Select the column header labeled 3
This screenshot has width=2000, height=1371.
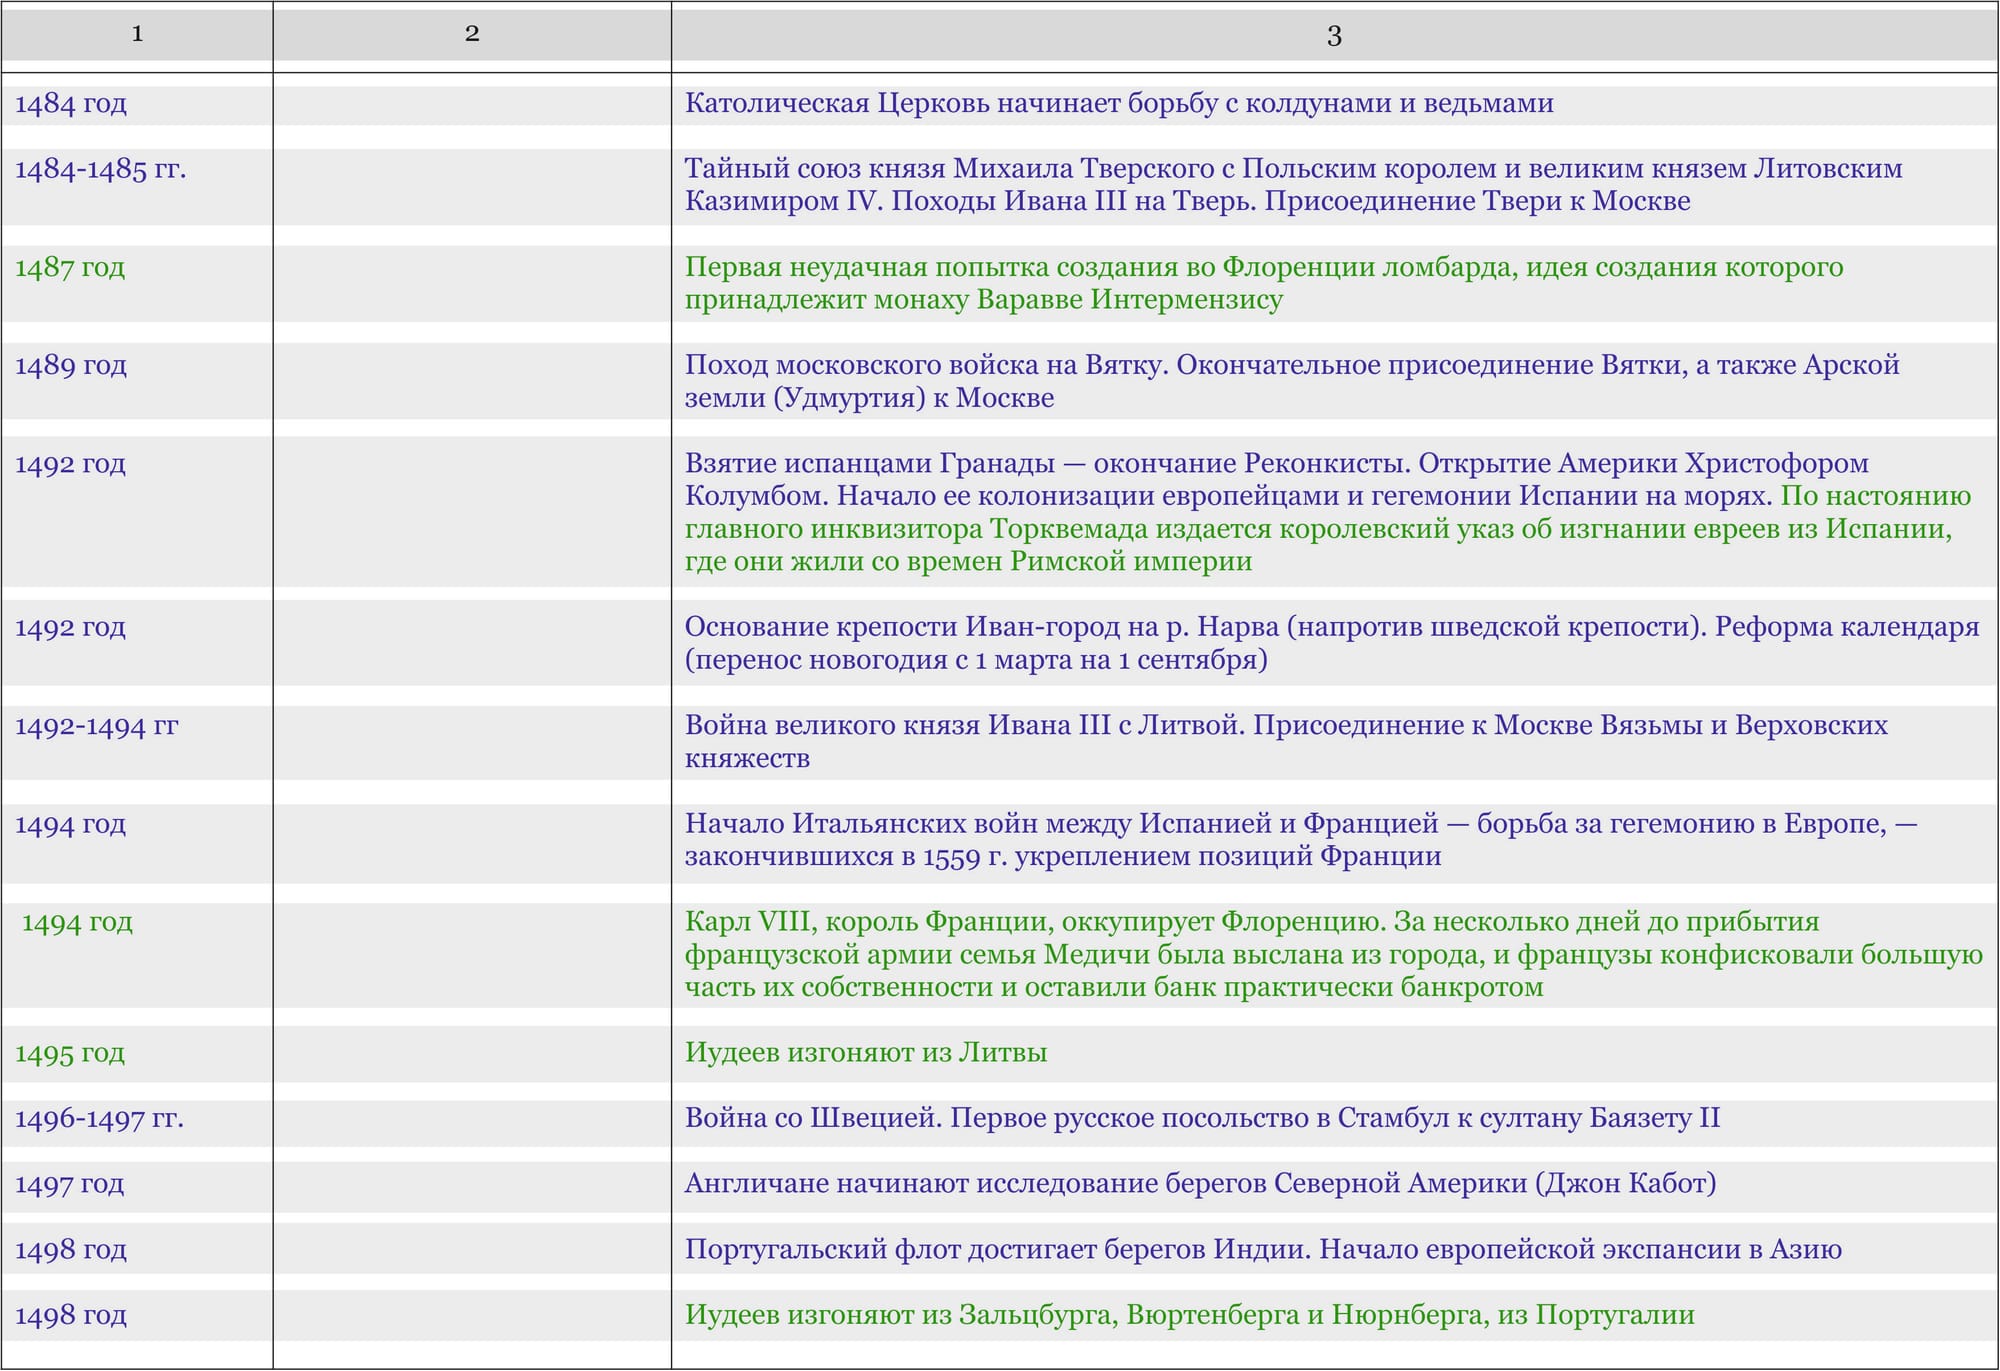(1334, 36)
